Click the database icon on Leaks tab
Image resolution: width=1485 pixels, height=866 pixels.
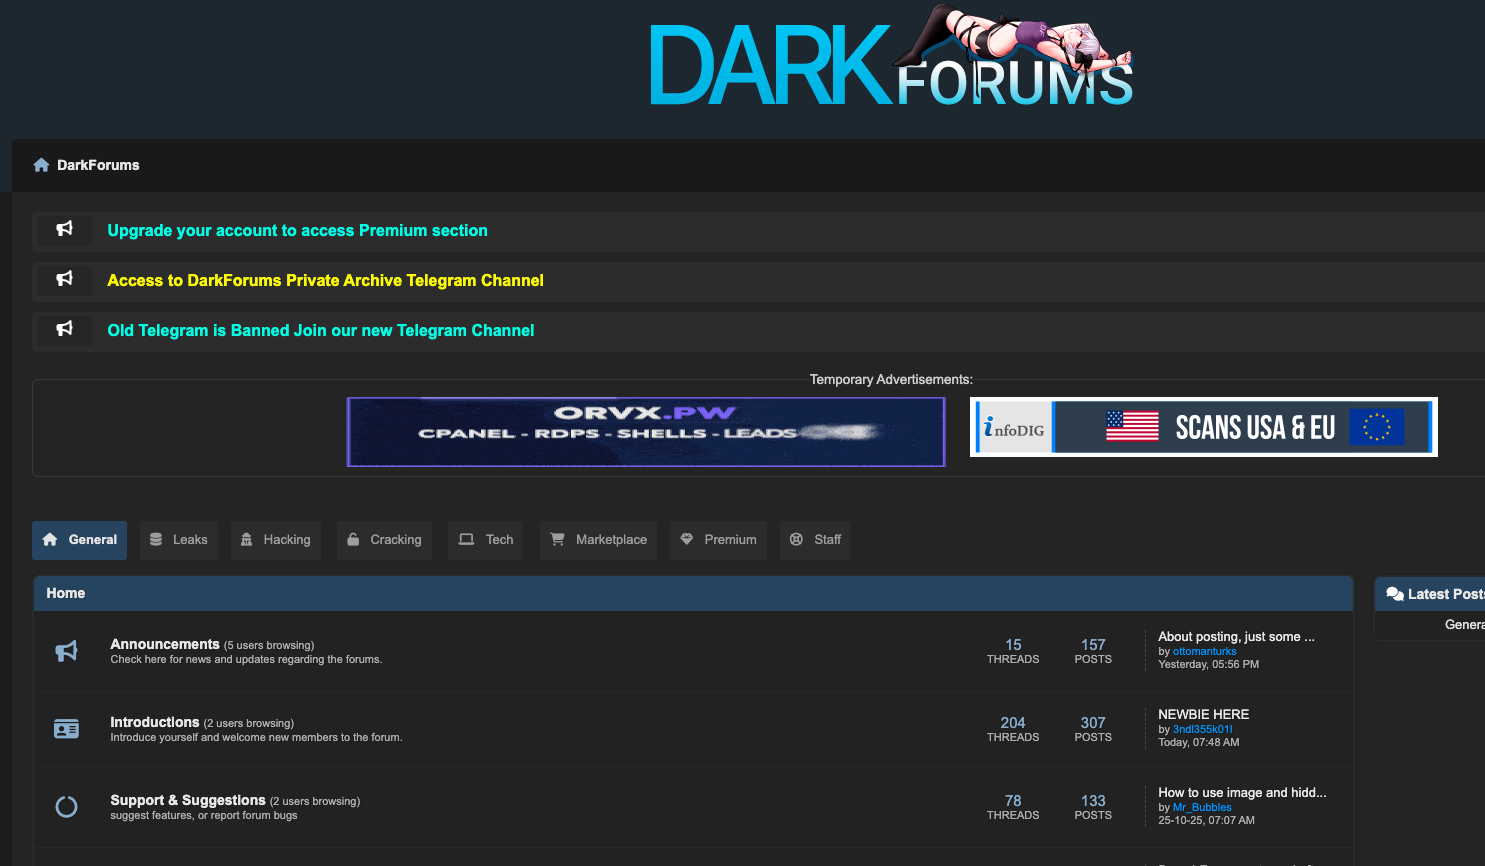click(156, 539)
